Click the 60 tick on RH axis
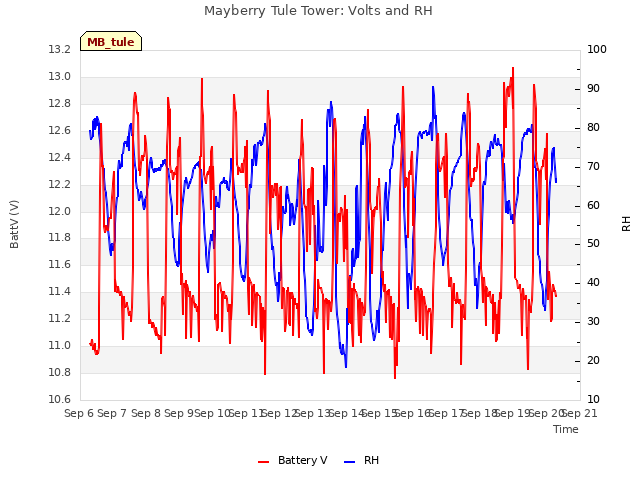 (x=593, y=205)
